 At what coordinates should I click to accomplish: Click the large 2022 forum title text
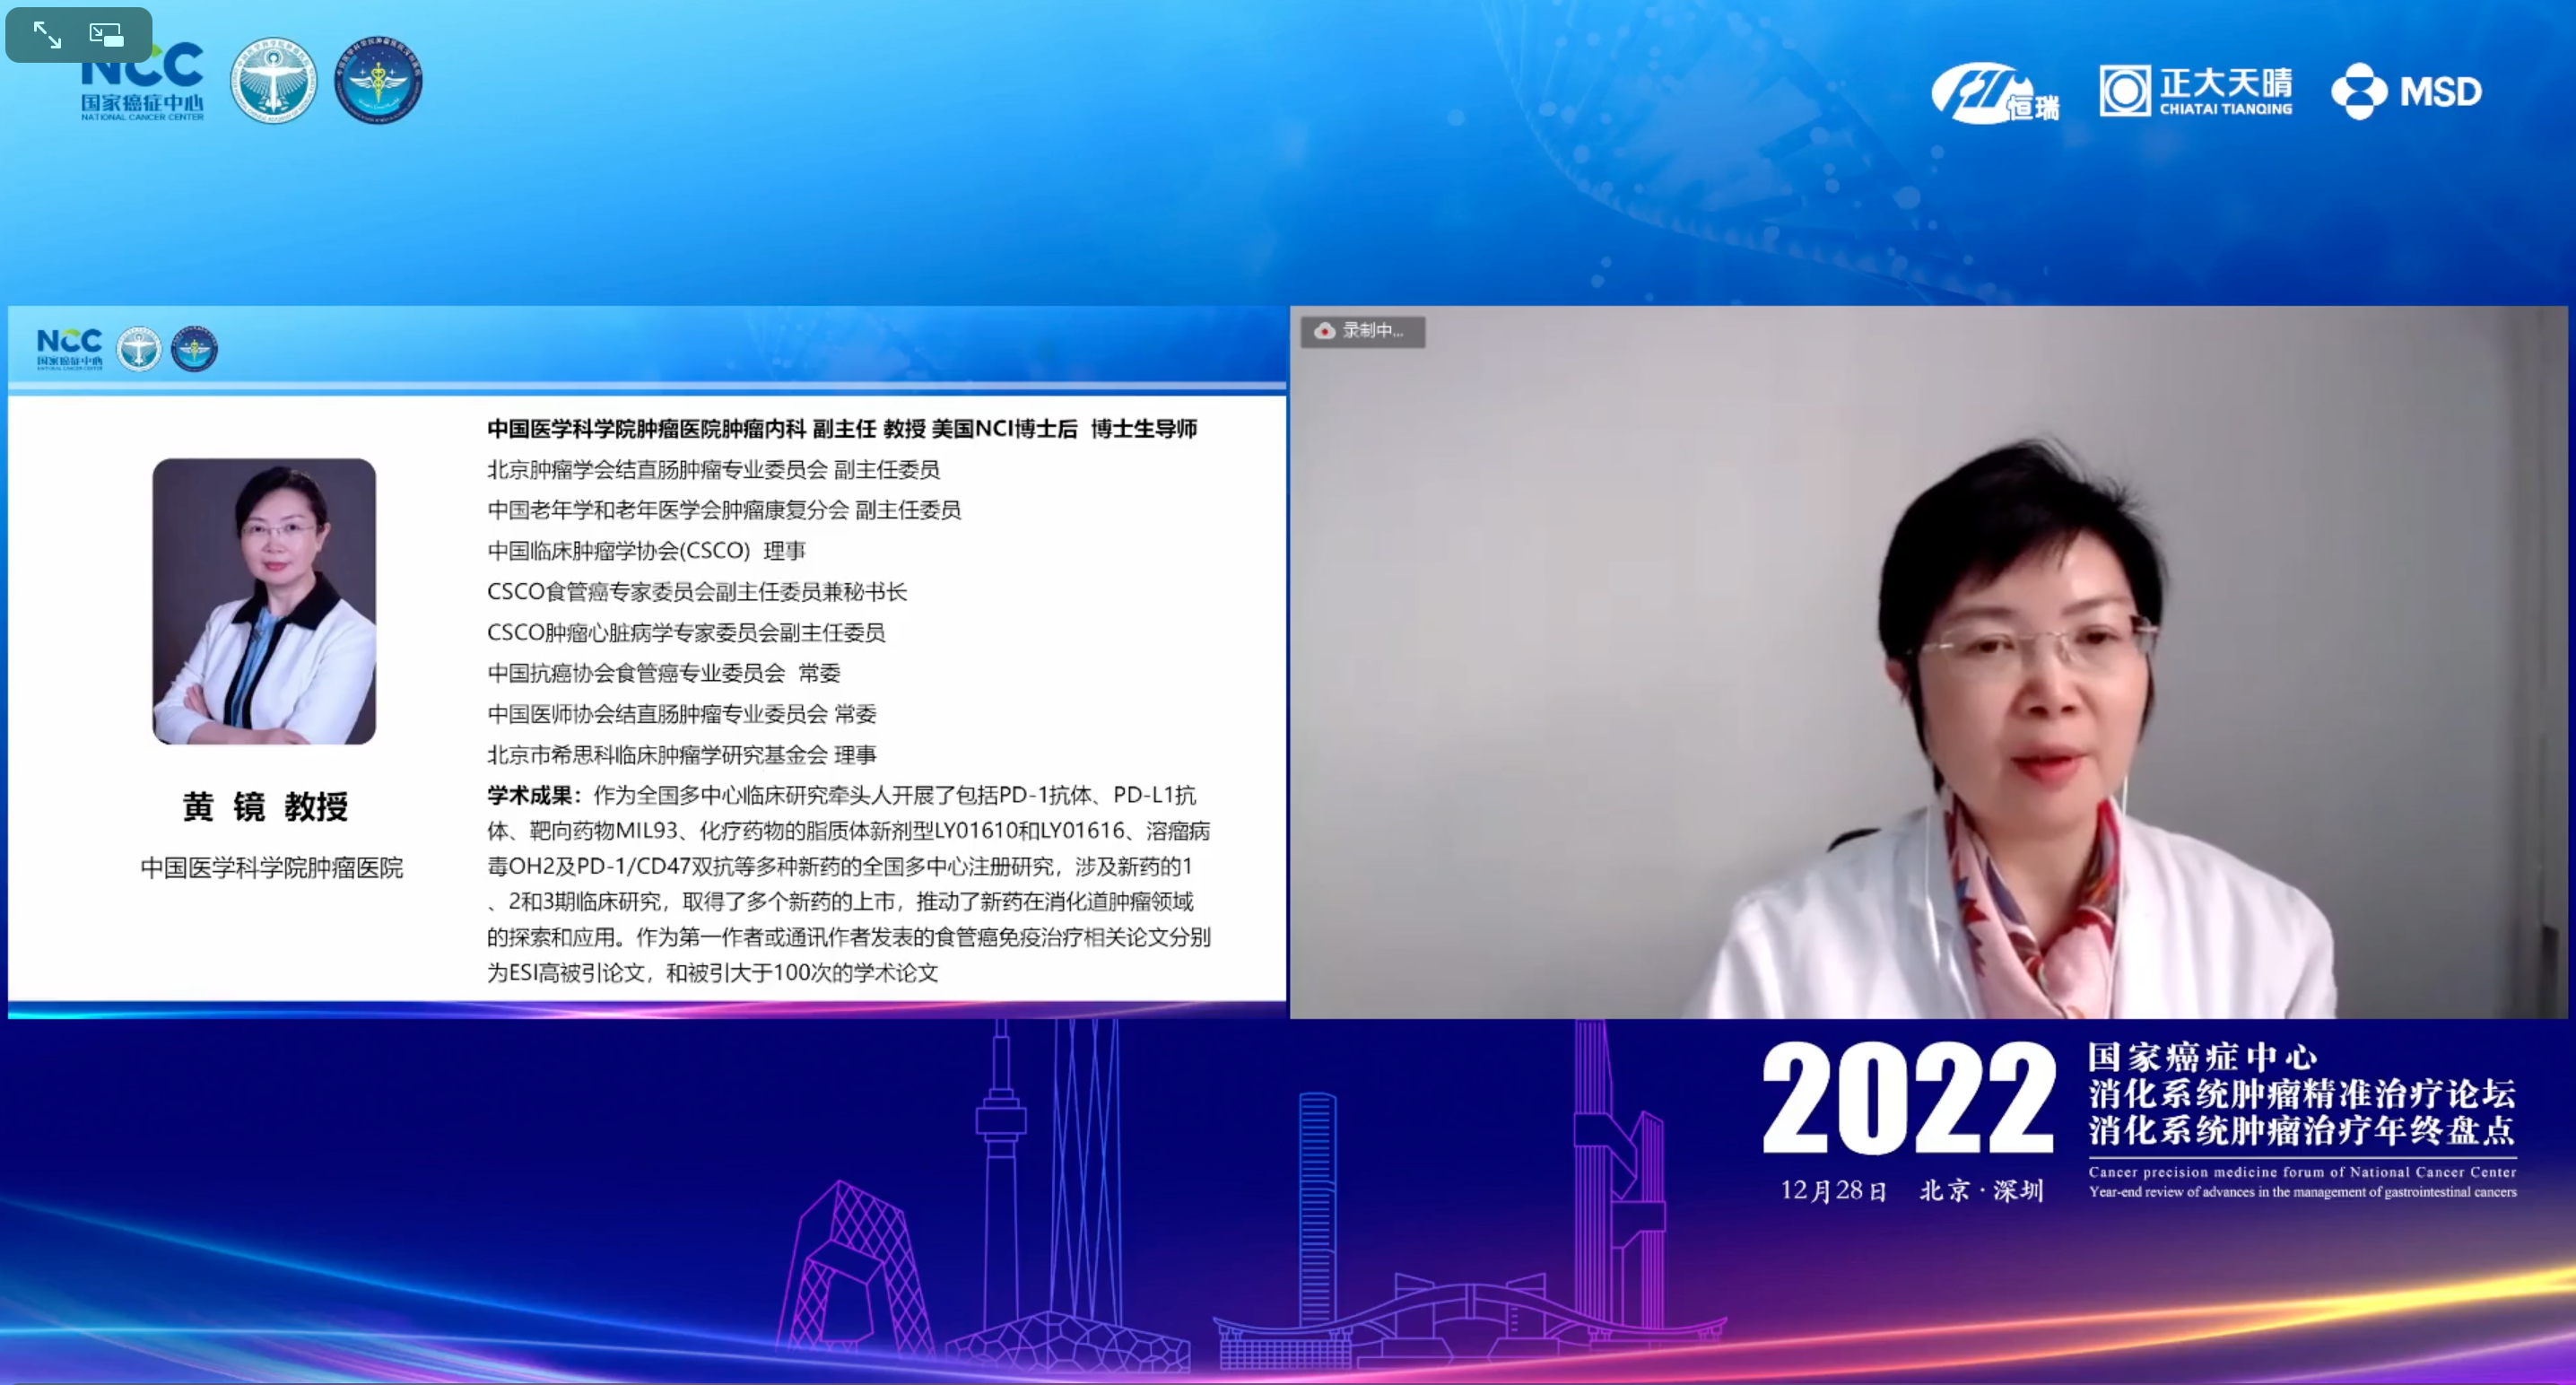click(x=1908, y=1098)
